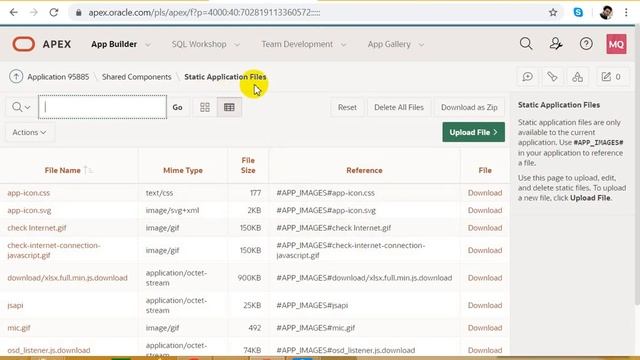Open jsapi file link
This screenshot has width=640, height=360.
[x=15, y=305]
